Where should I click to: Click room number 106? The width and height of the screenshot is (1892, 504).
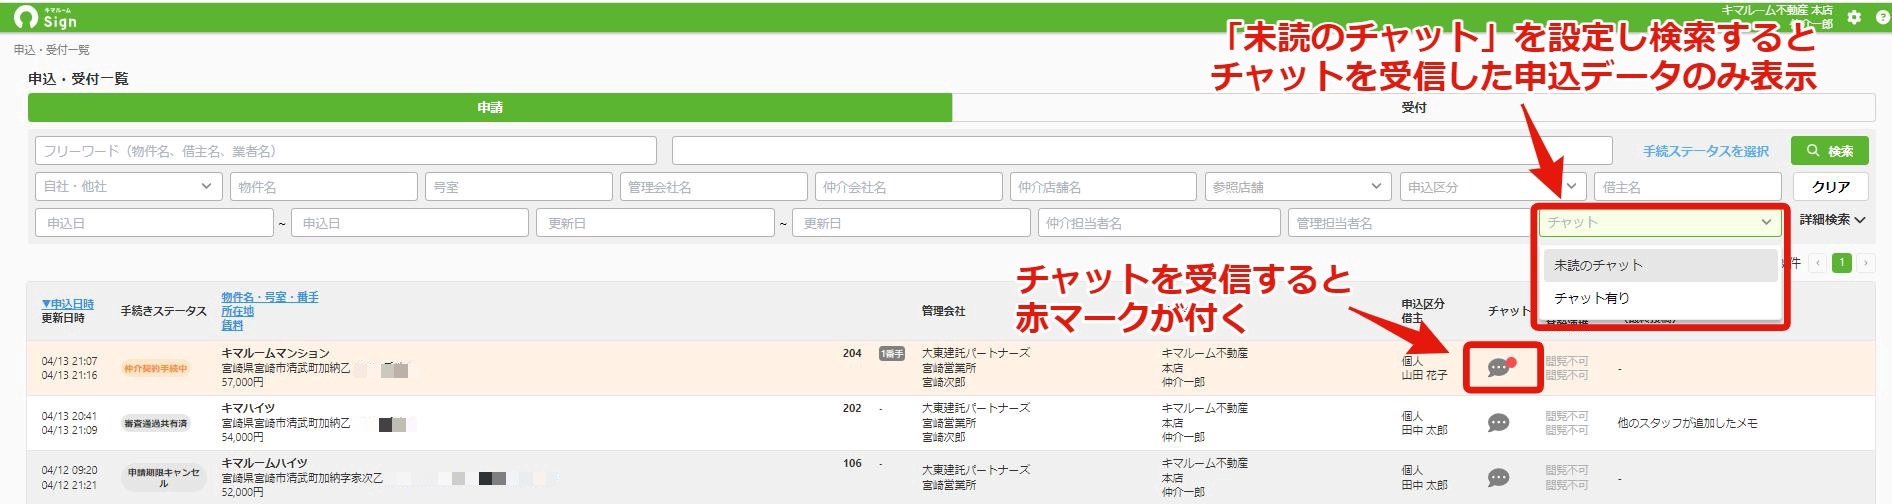pyautogui.click(x=852, y=463)
